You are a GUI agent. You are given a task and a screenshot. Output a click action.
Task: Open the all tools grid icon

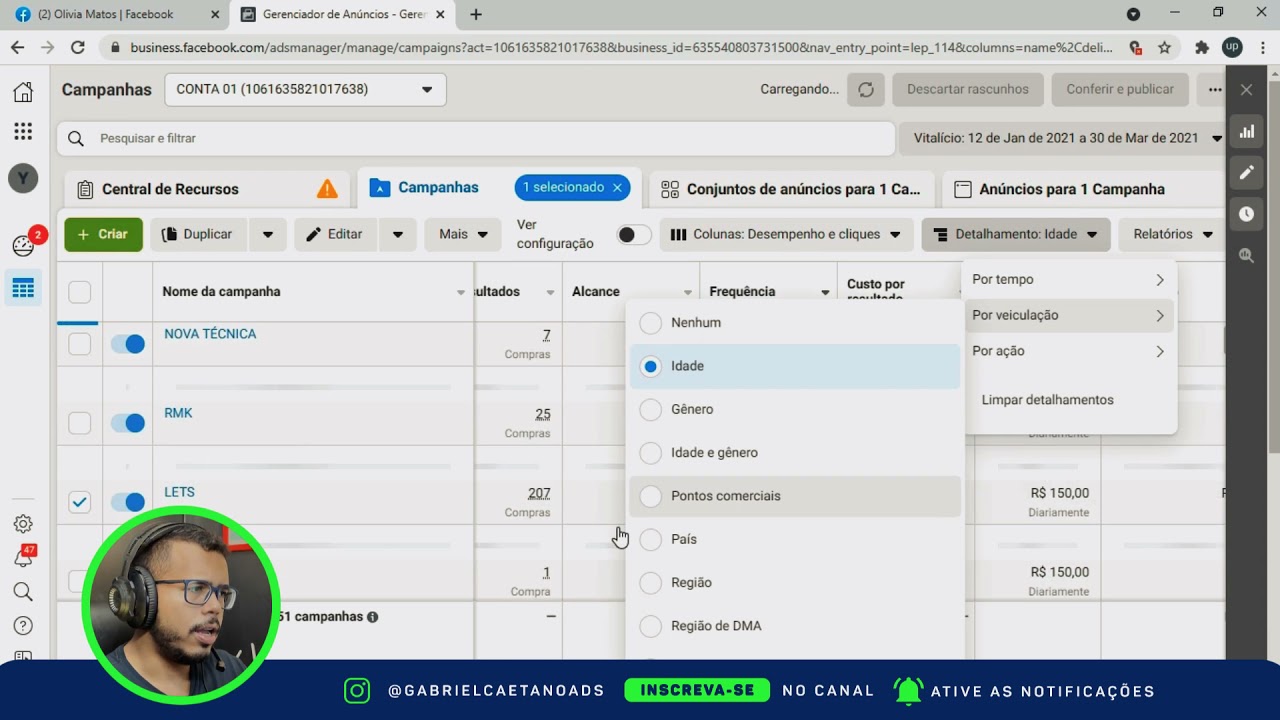pos(23,131)
